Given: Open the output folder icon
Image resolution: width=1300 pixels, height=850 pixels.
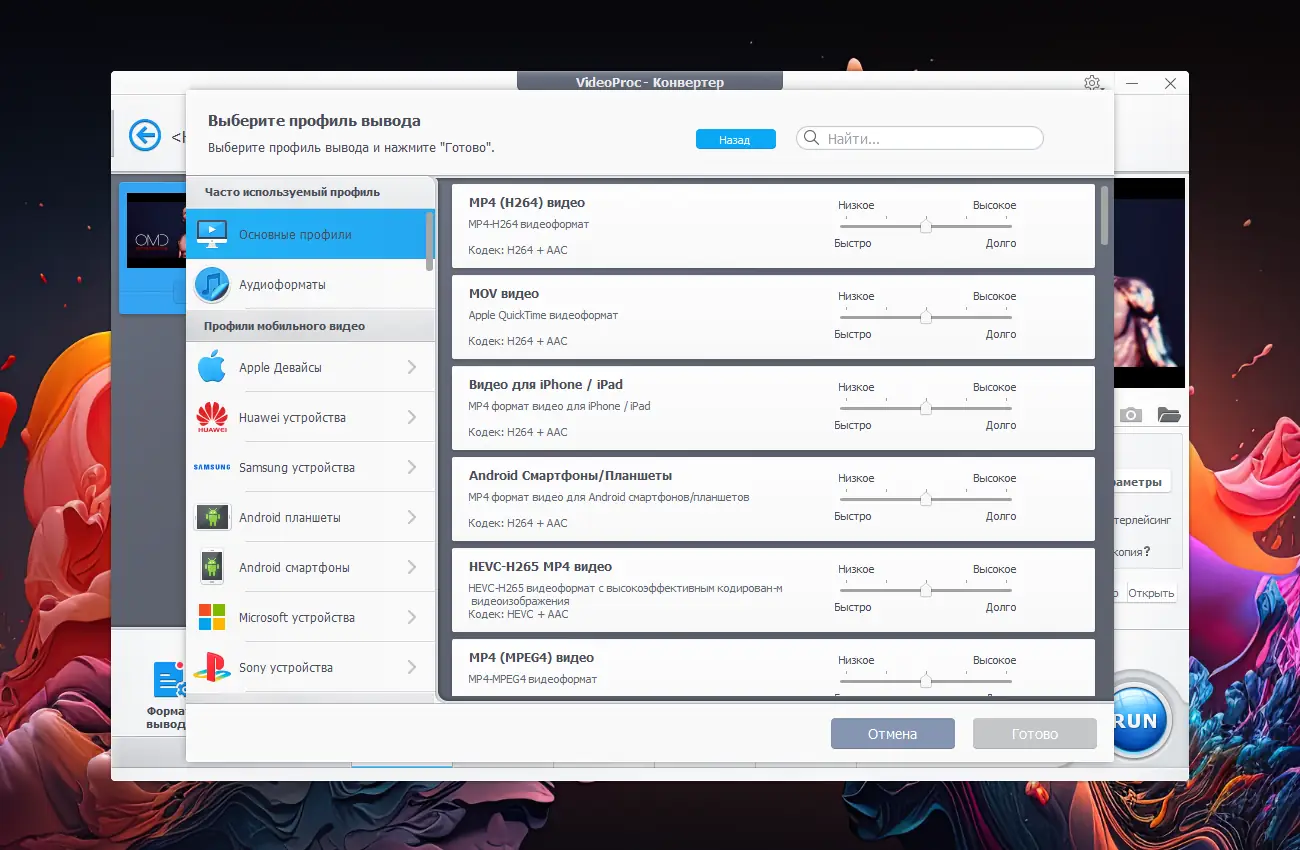Looking at the screenshot, I should pos(1169,415).
